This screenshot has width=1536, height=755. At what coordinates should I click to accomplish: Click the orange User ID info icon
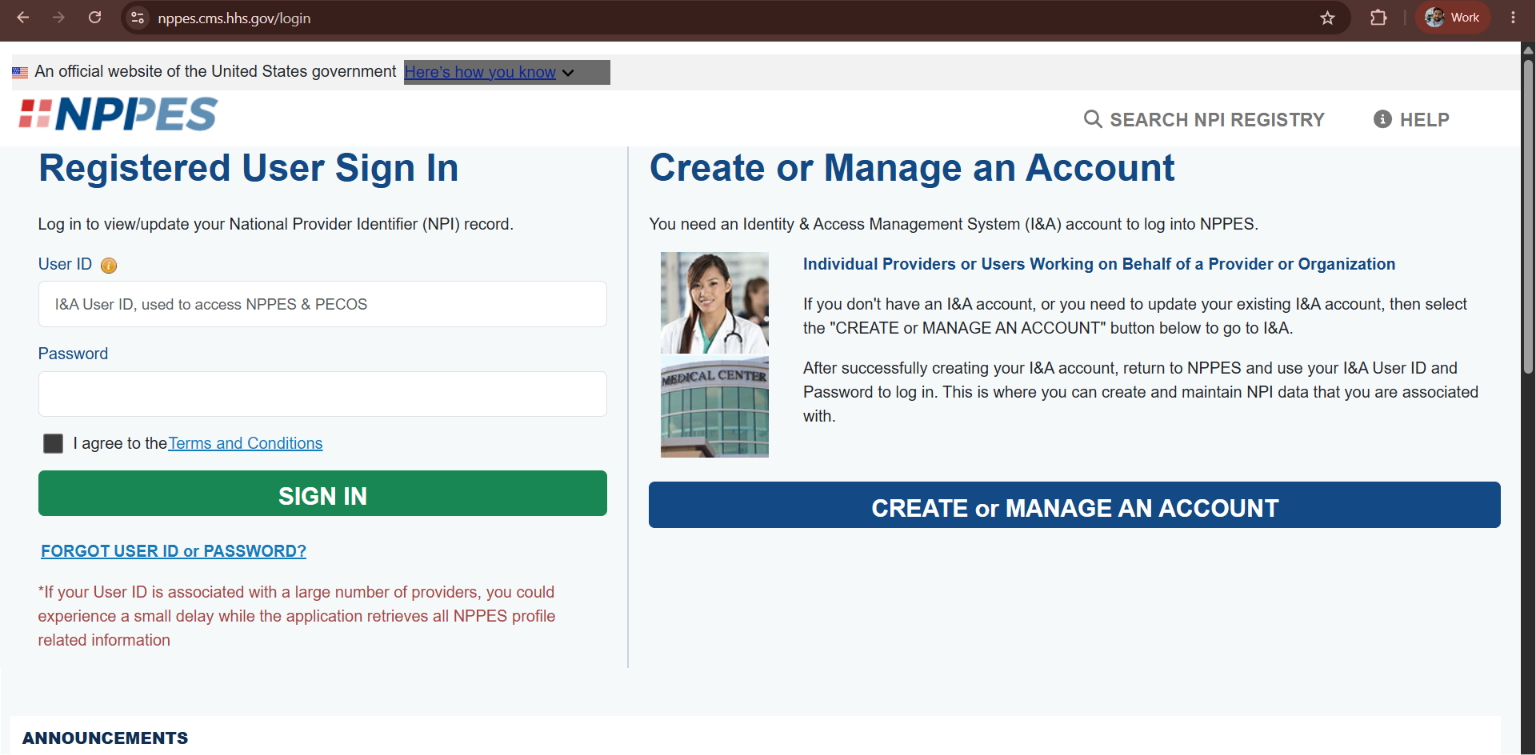(x=109, y=266)
